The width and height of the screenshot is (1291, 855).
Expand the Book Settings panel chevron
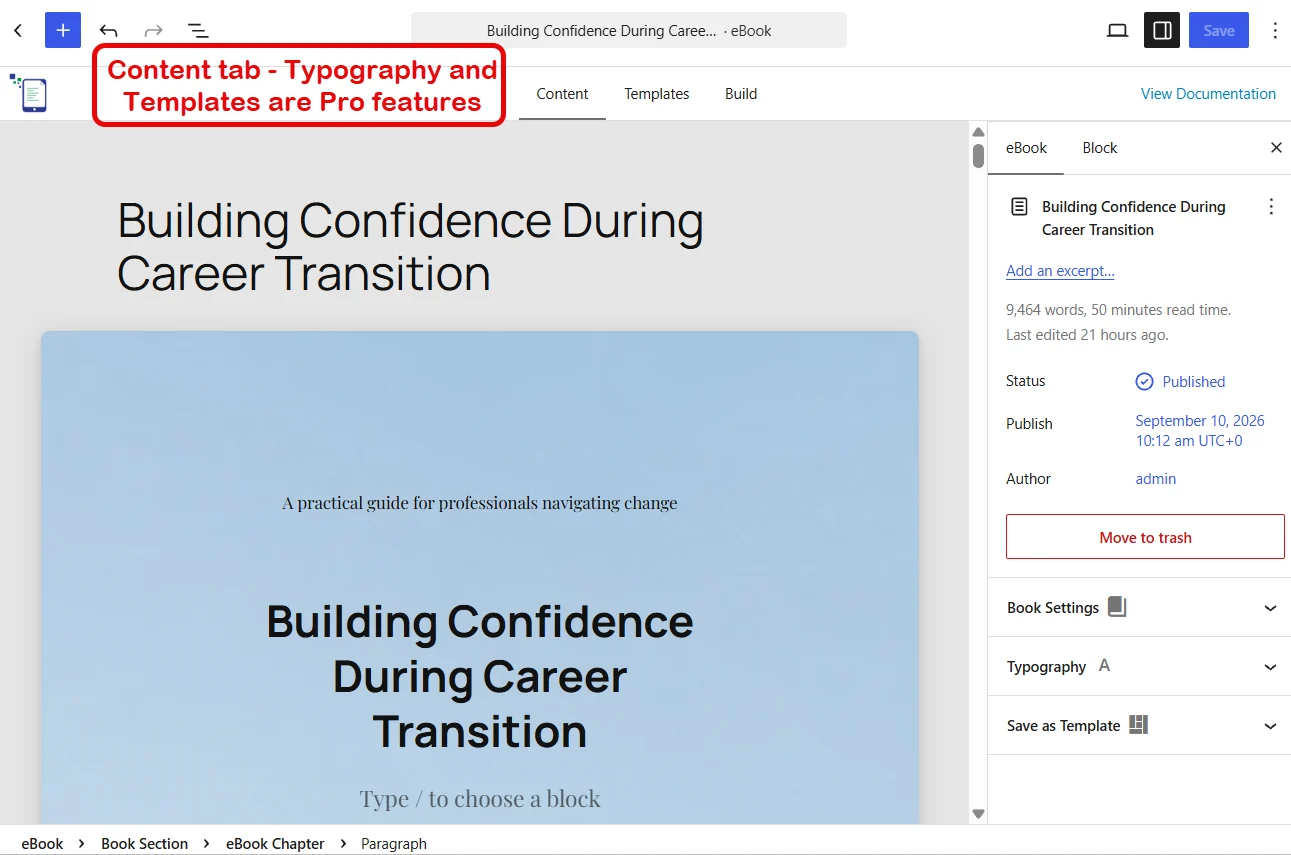pos(1270,608)
